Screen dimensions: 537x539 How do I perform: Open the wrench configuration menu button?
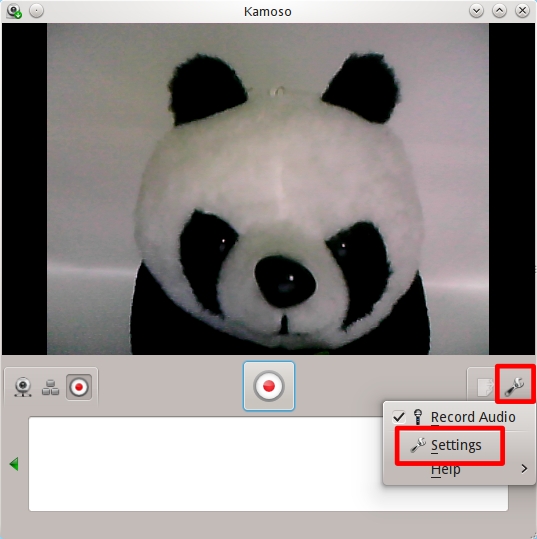(514, 386)
